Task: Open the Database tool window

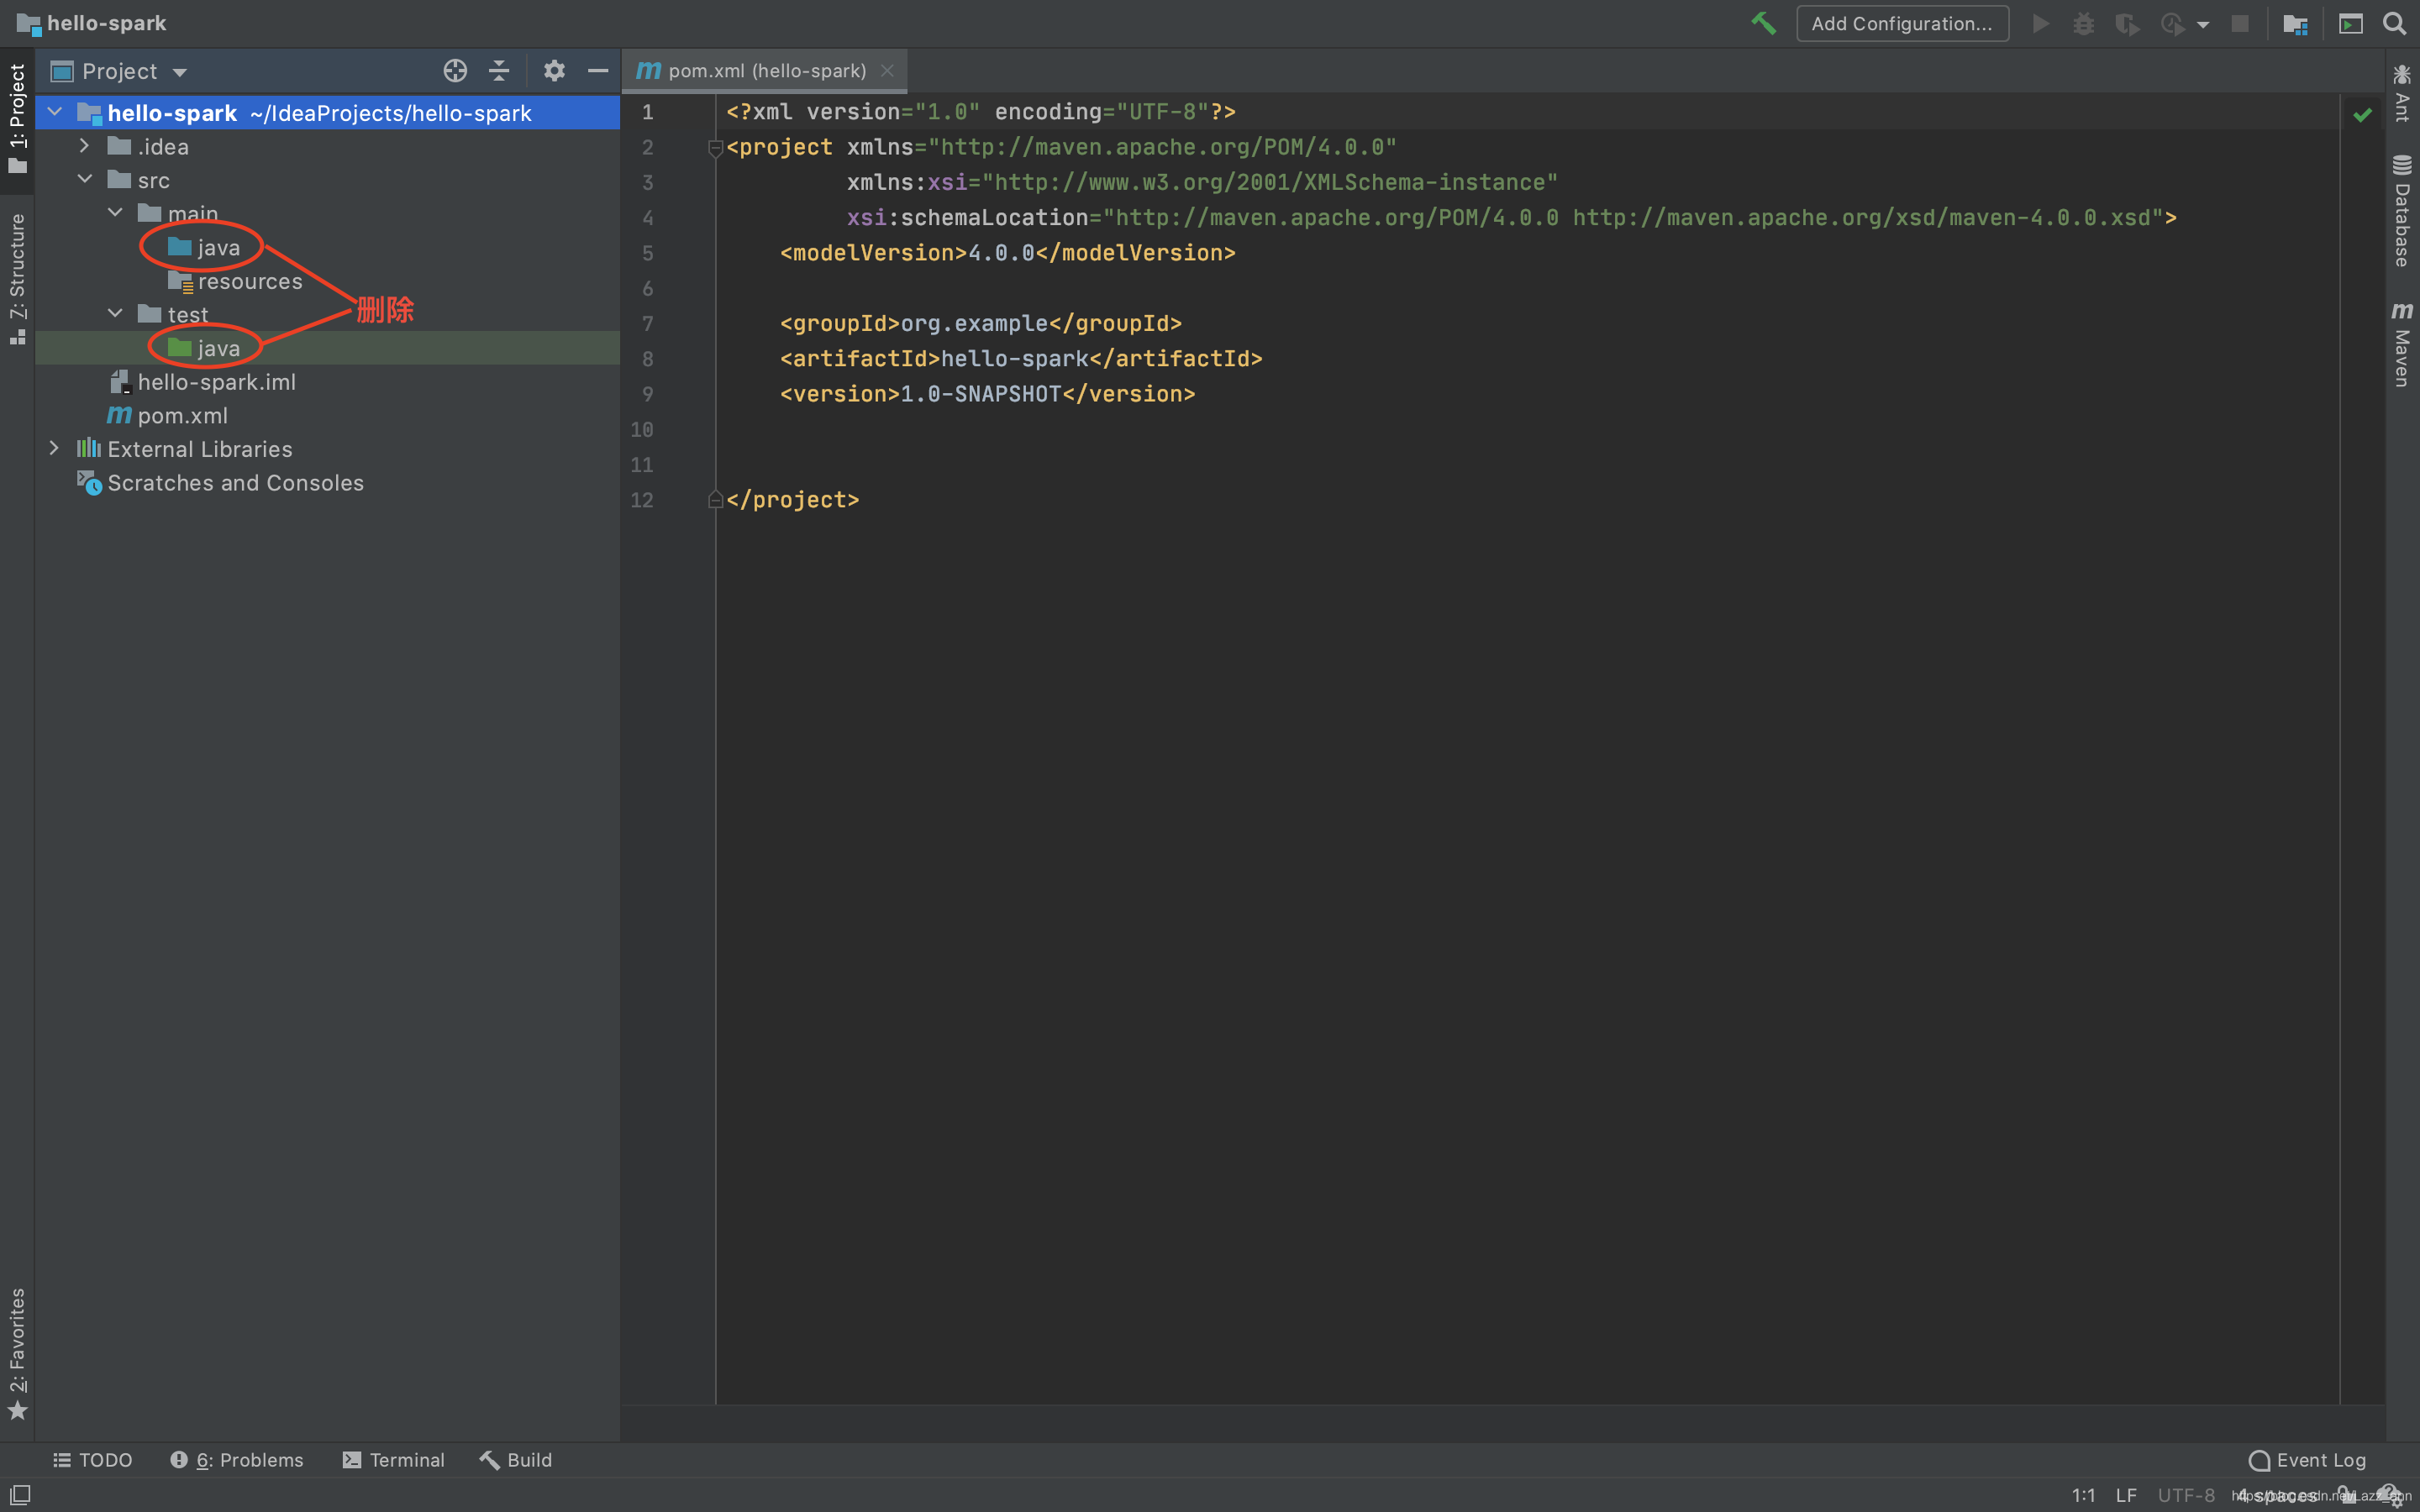Action: [2402, 210]
